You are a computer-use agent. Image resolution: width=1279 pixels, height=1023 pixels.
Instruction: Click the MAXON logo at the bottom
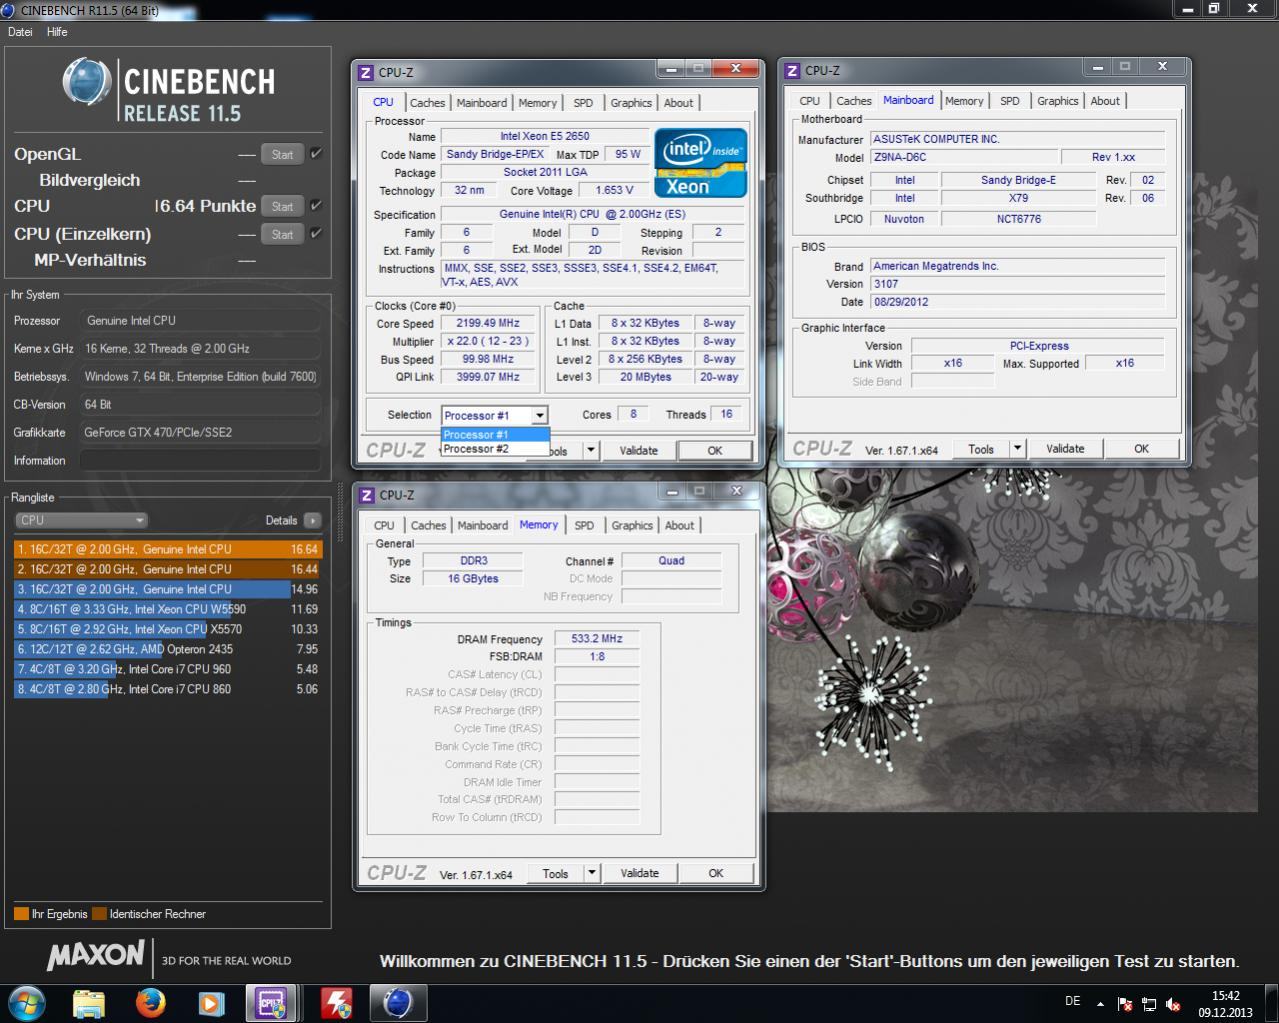tap(95, 956)
